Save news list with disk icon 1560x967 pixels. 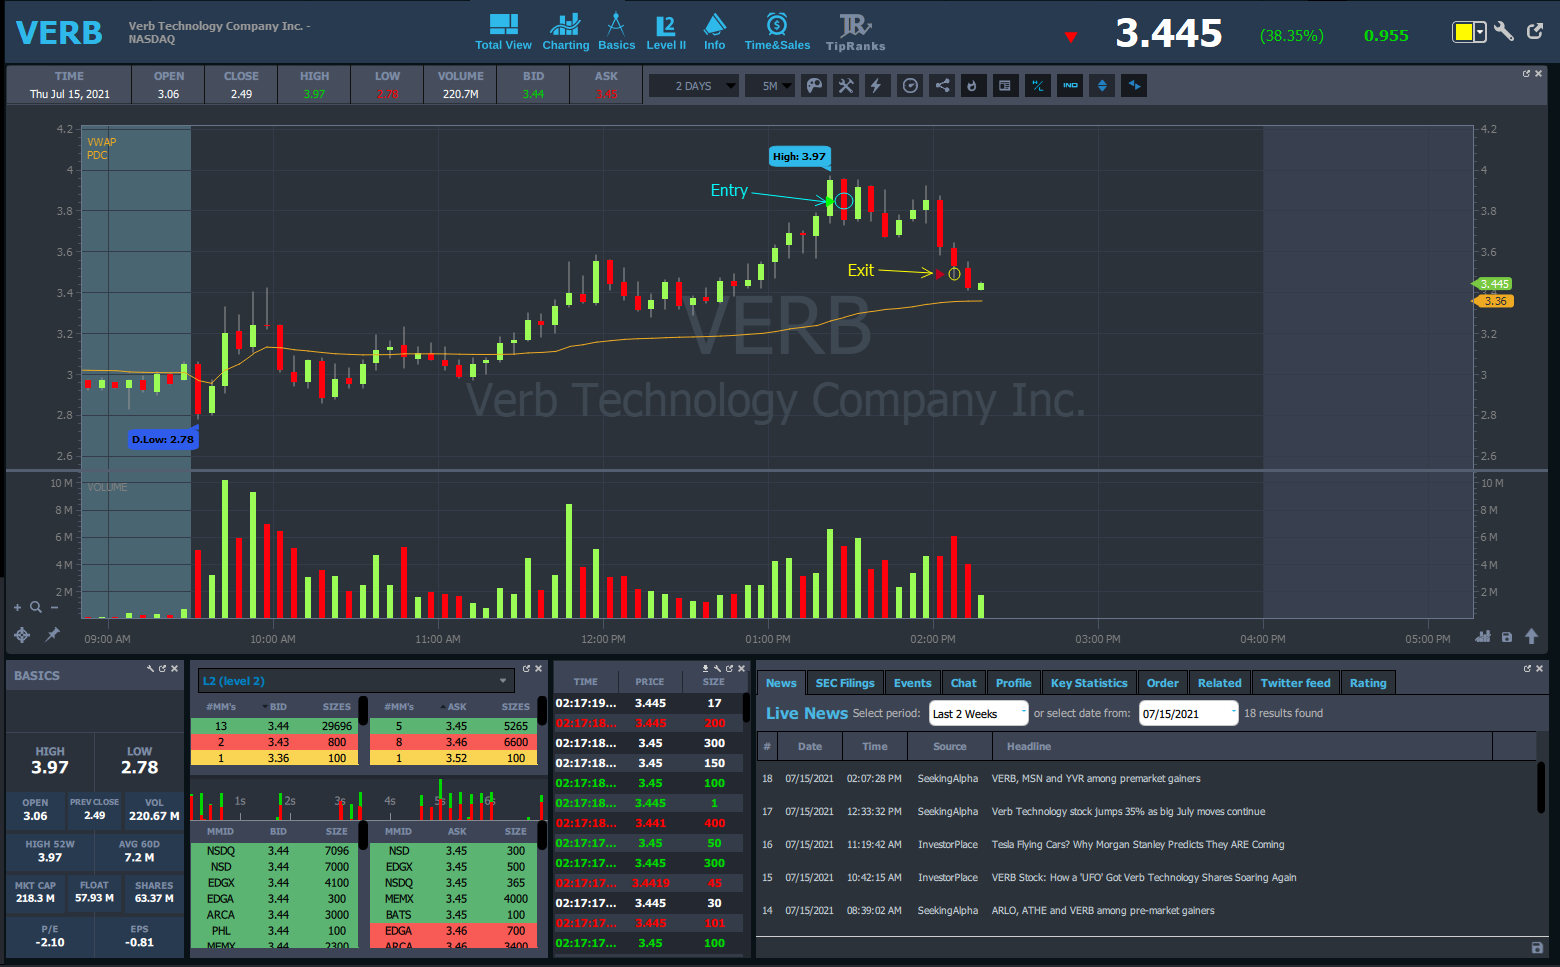(1537, 947)
